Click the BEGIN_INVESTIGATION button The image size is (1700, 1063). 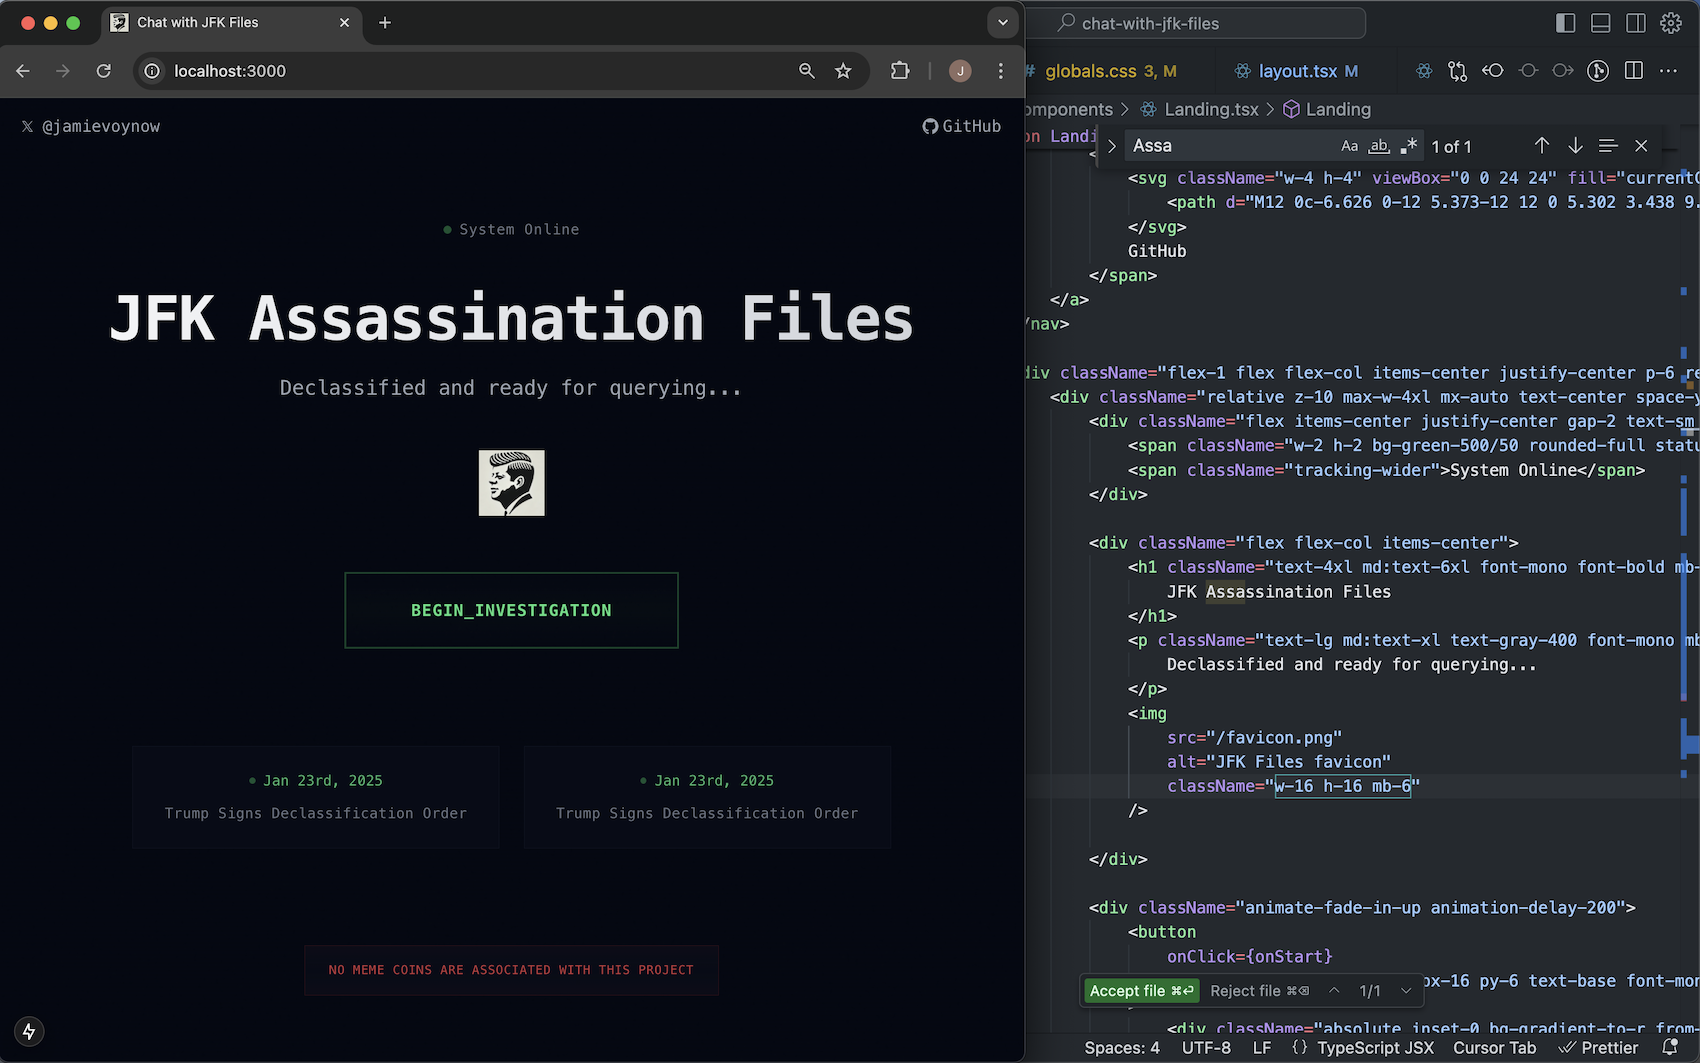tap(511, 610)
